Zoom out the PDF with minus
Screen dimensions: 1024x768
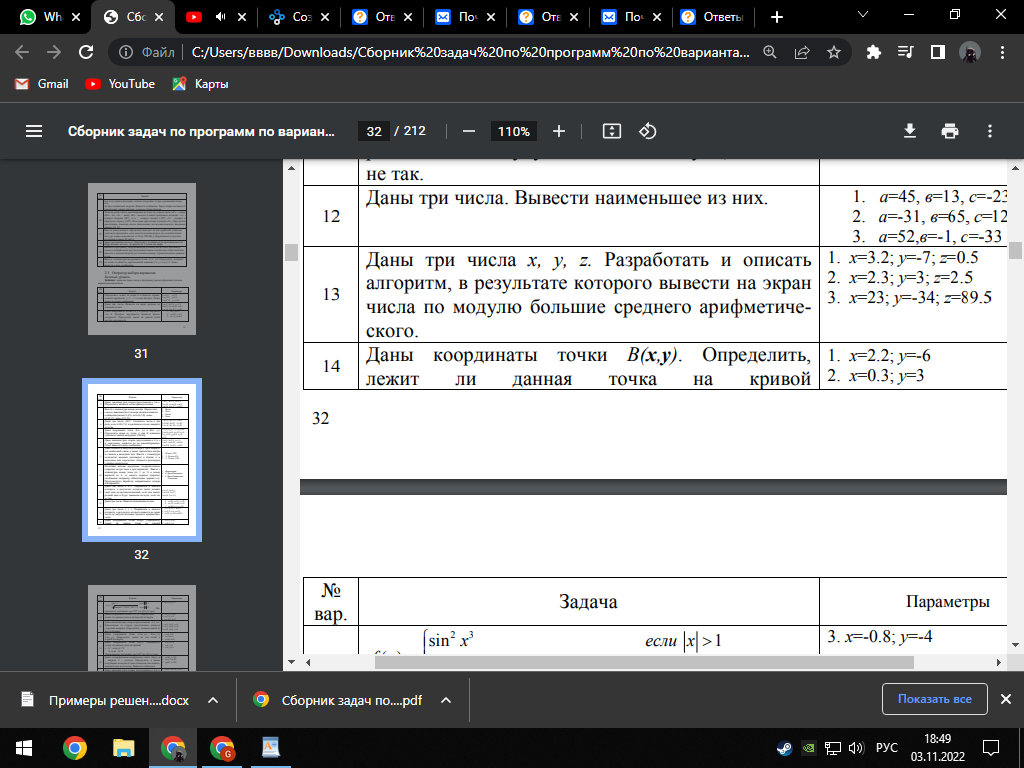pyautogui.click(x=469, y=131)
